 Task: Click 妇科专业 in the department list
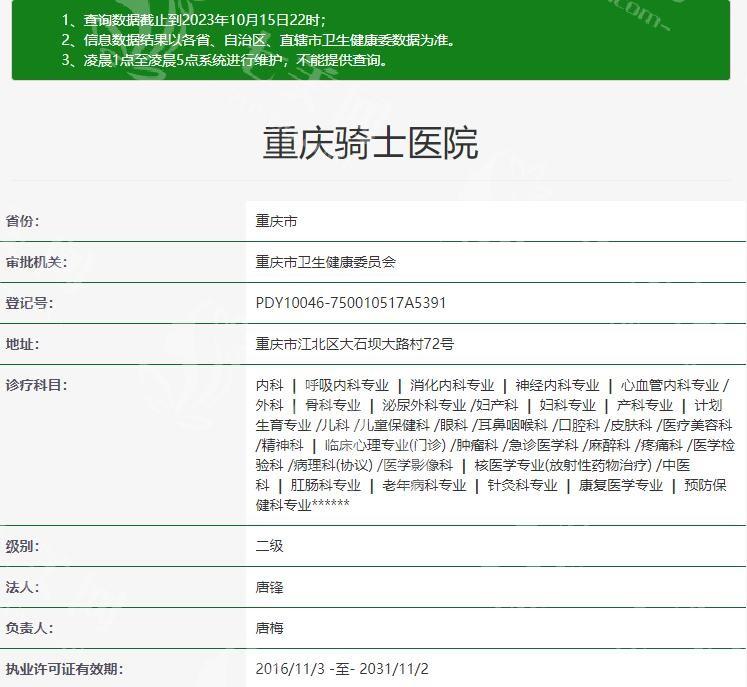[x=567, y=405]
